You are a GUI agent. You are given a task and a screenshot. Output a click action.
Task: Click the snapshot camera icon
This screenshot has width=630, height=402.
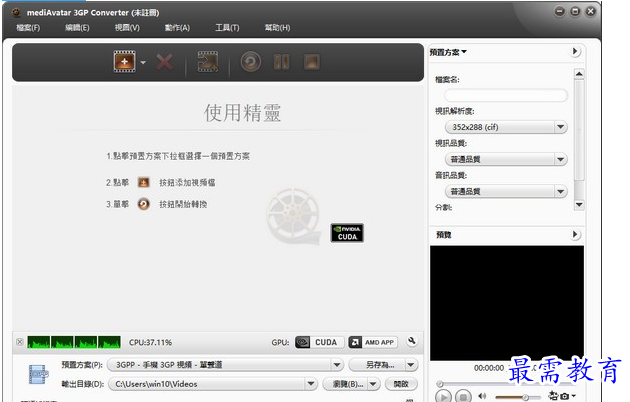tap(564, 396)
